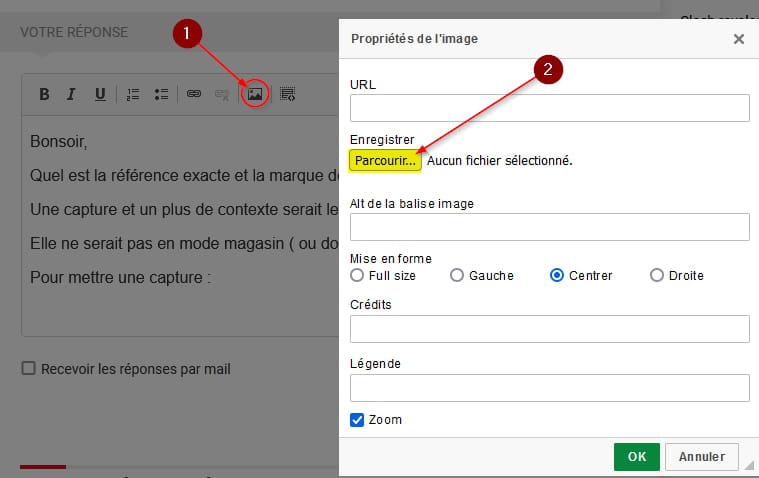Click the 'Quel est la référence exacte' line

(x=184, y=175)
